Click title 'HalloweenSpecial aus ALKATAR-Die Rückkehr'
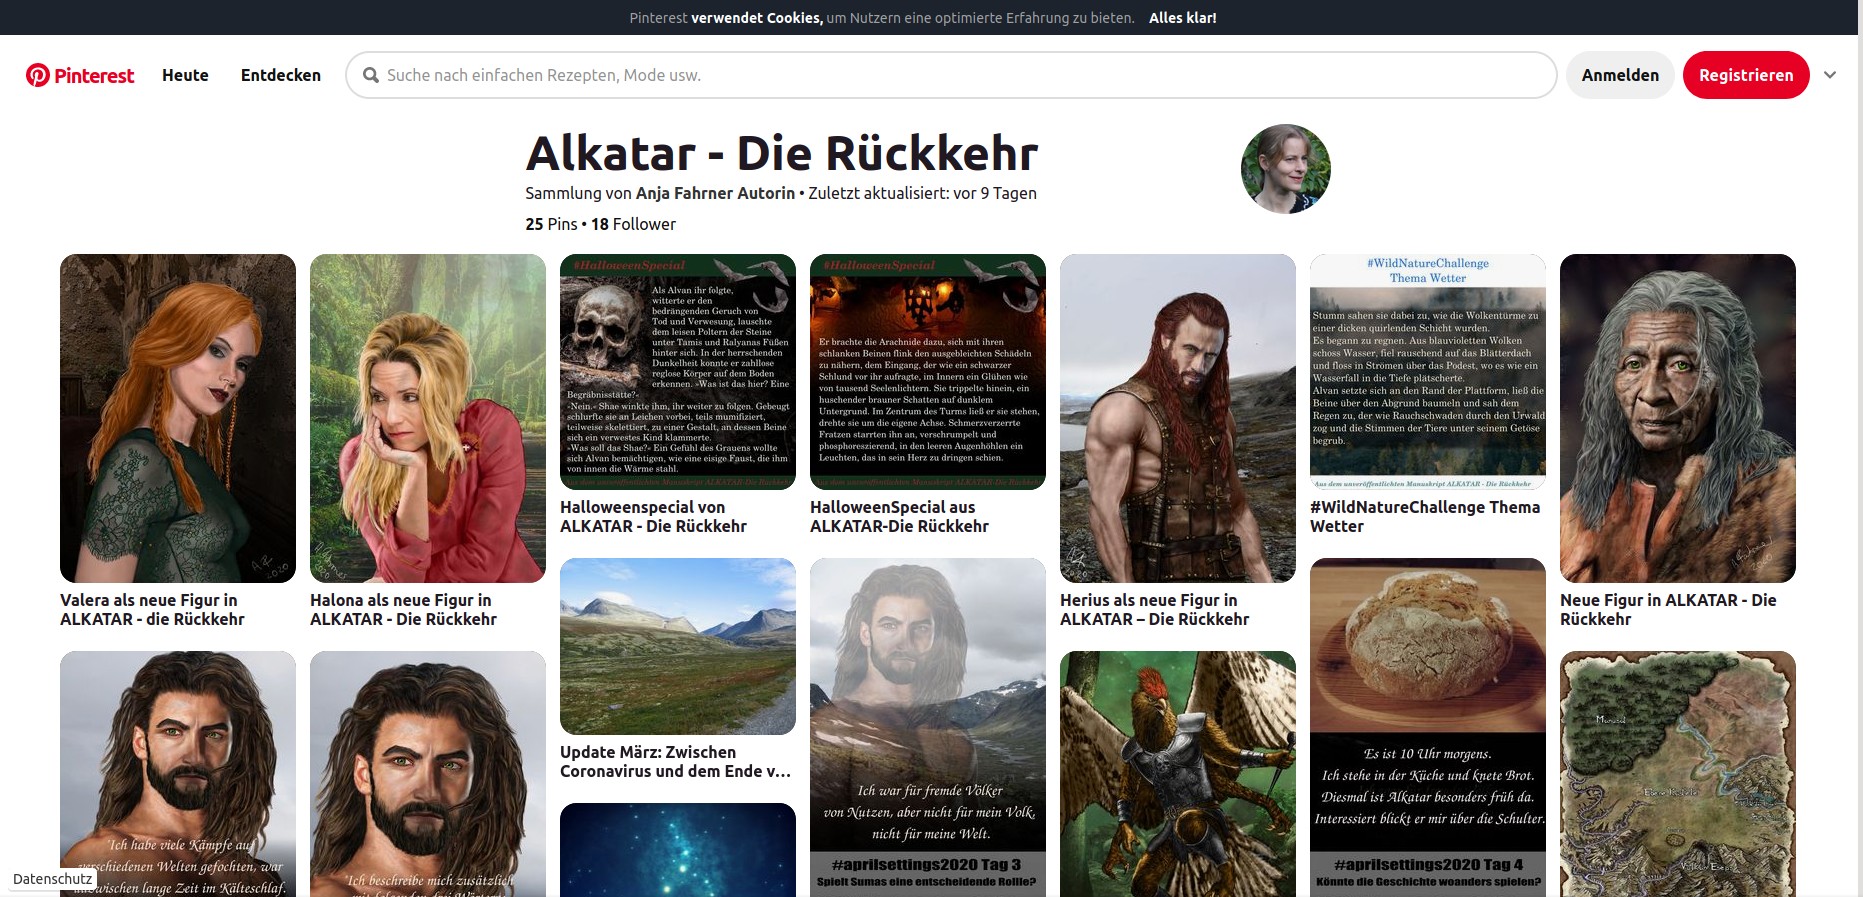1863x897 pixels. (x=899, y=516)
